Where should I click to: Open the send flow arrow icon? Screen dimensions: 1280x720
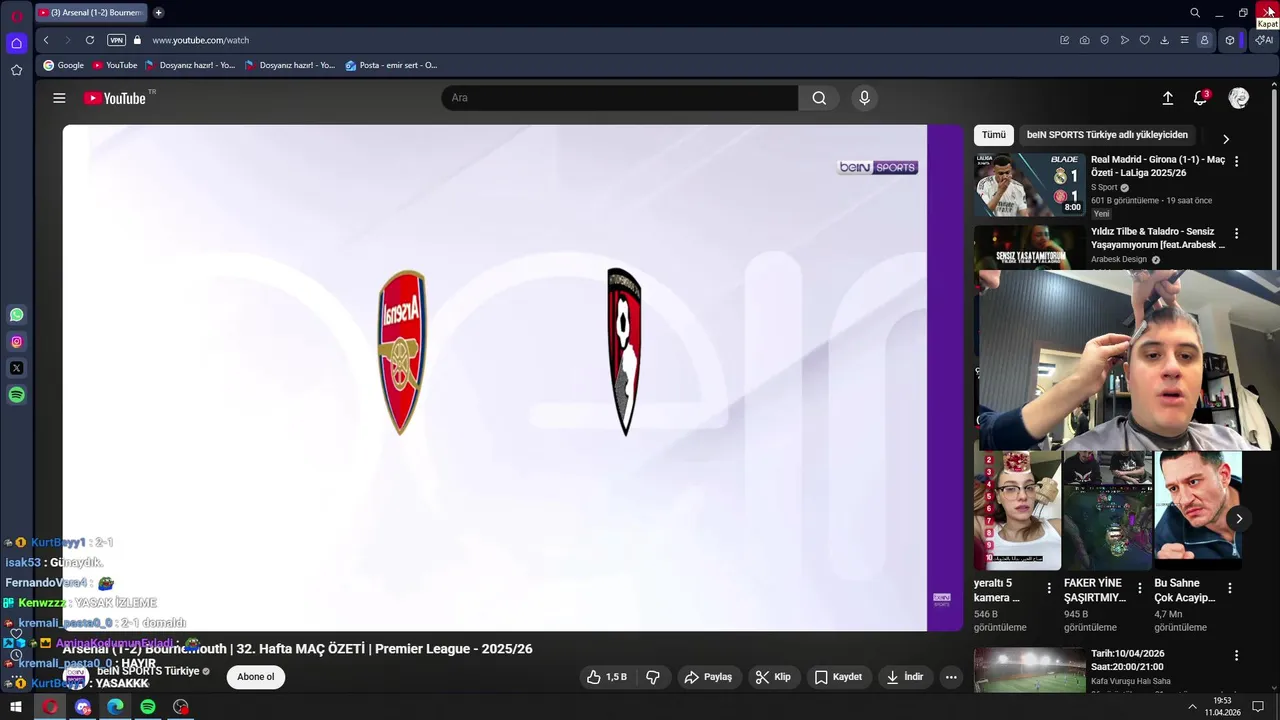(x=1125, y=40)
